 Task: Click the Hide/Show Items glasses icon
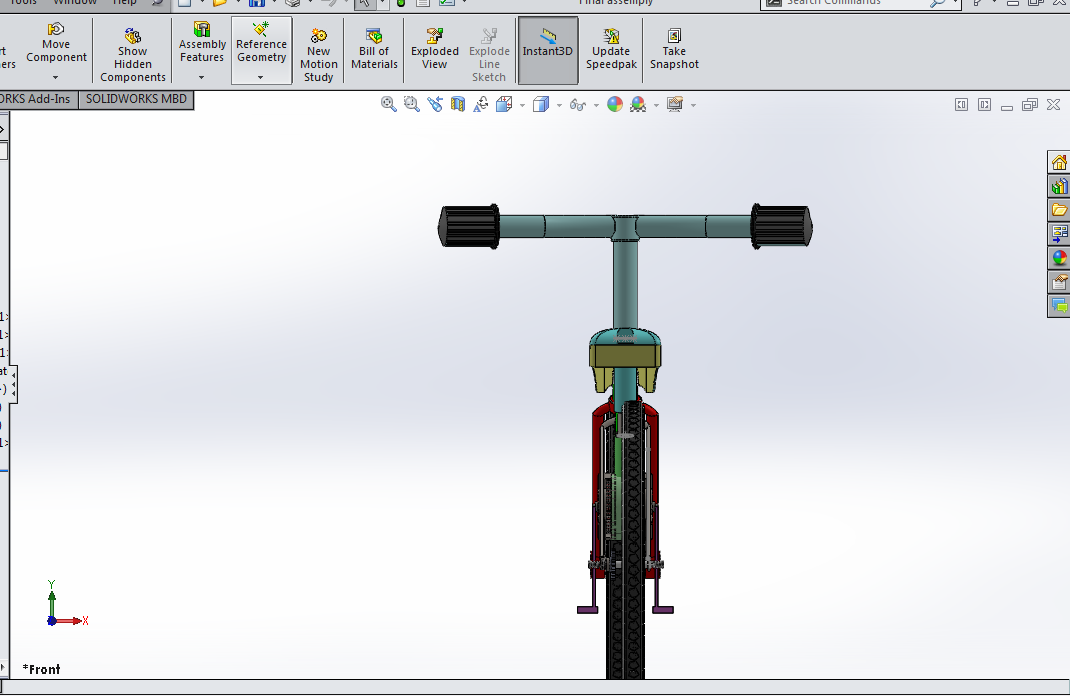[x=578, y=104]
